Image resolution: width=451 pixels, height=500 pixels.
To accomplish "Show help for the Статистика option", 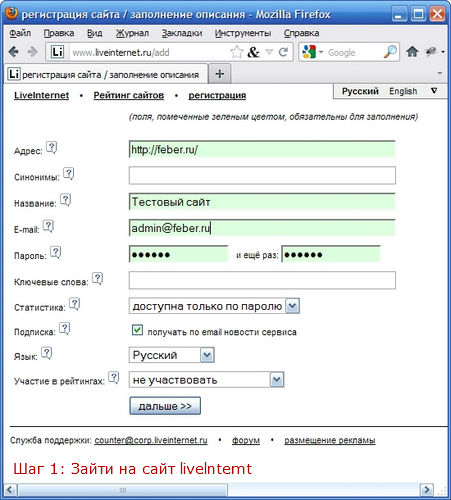I will pyautogui.click(x=74, y=304).
